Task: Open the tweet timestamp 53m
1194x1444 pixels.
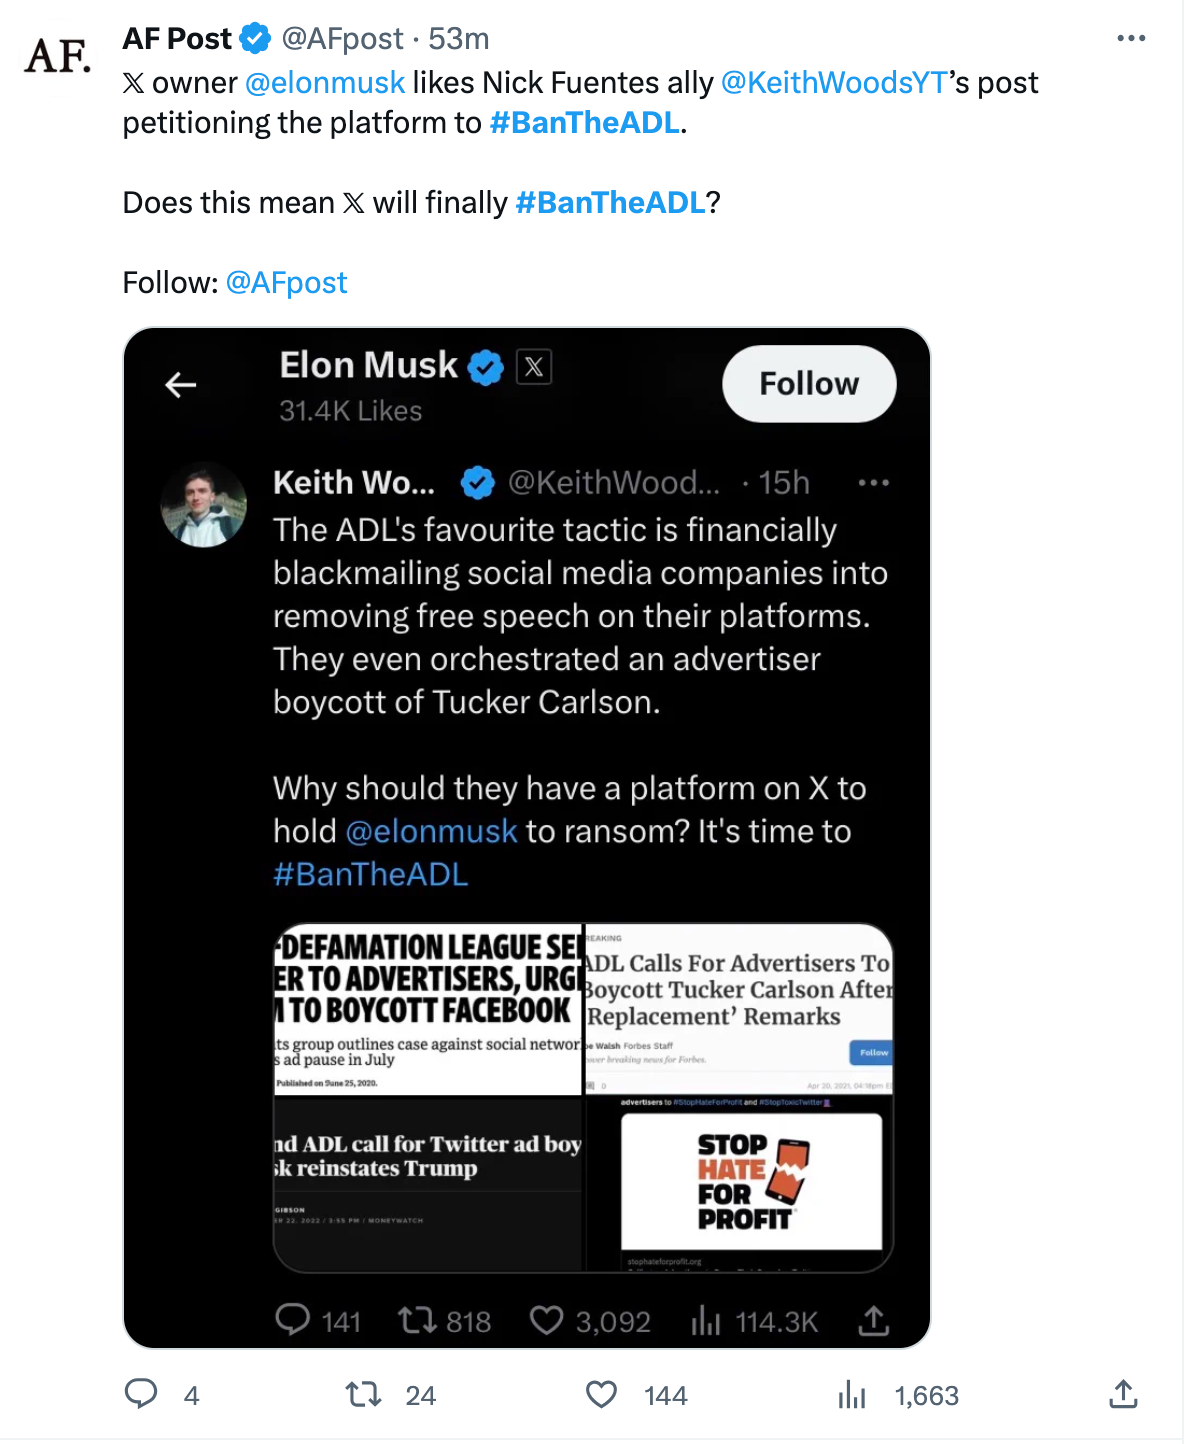Action: [459, 39]
